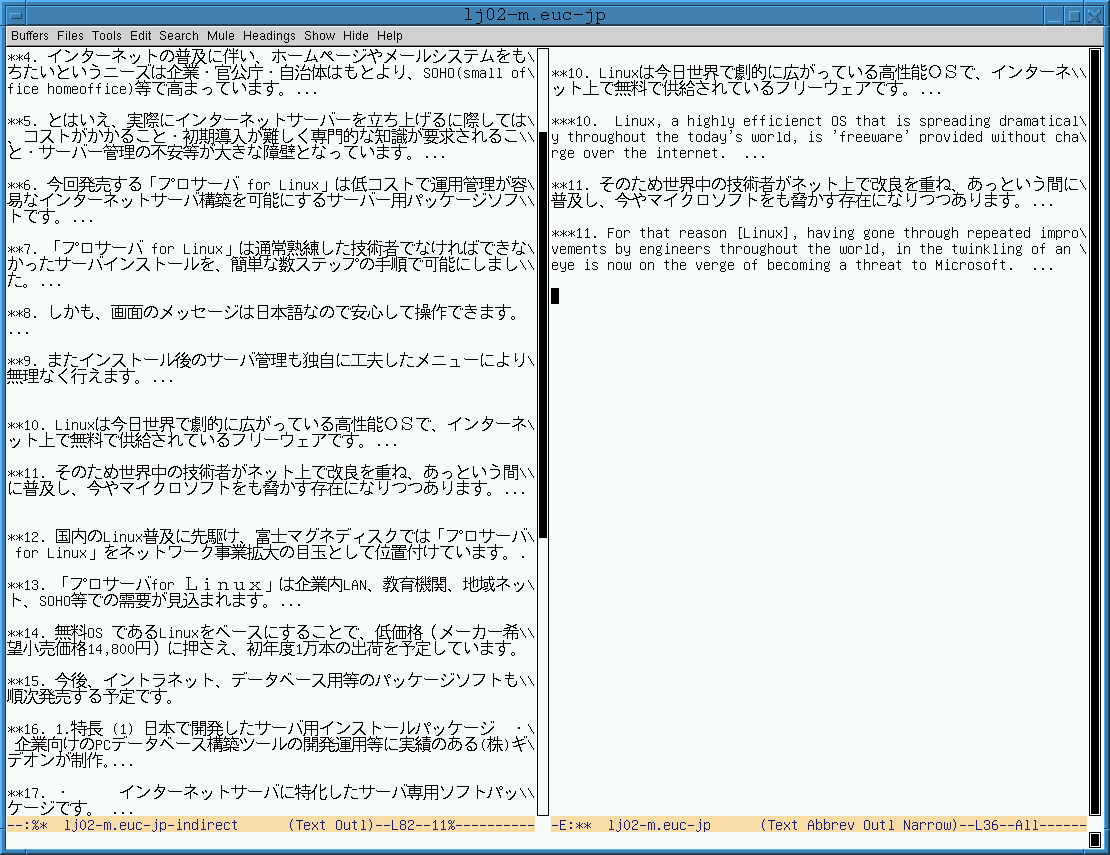This screenshot has width=1110, height=855.
Task: Expand the Show outline menu
Action: (x=320, y=35)
